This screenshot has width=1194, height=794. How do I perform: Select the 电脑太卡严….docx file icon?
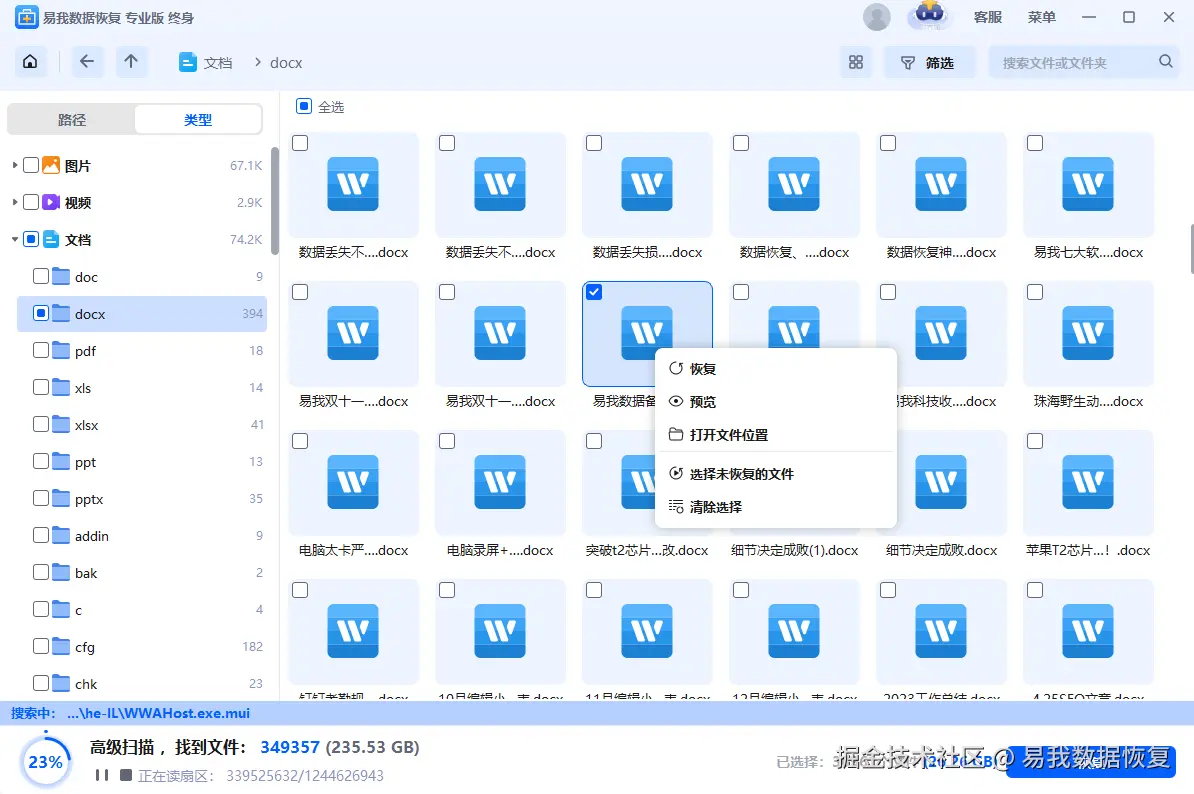tap(353, 482)
